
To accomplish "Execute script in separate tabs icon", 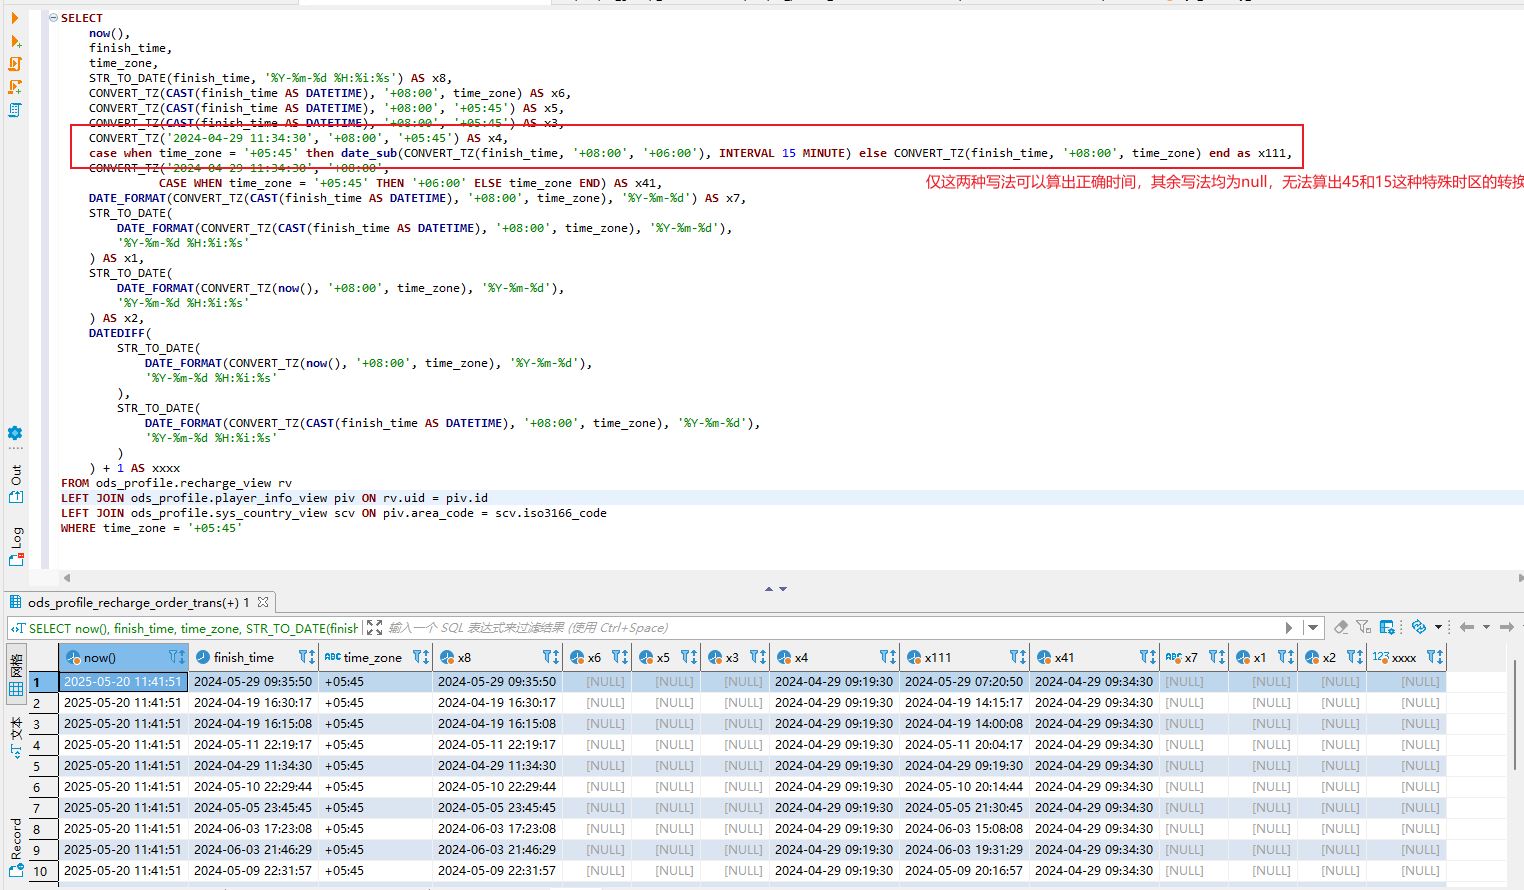I will (15, 87).
